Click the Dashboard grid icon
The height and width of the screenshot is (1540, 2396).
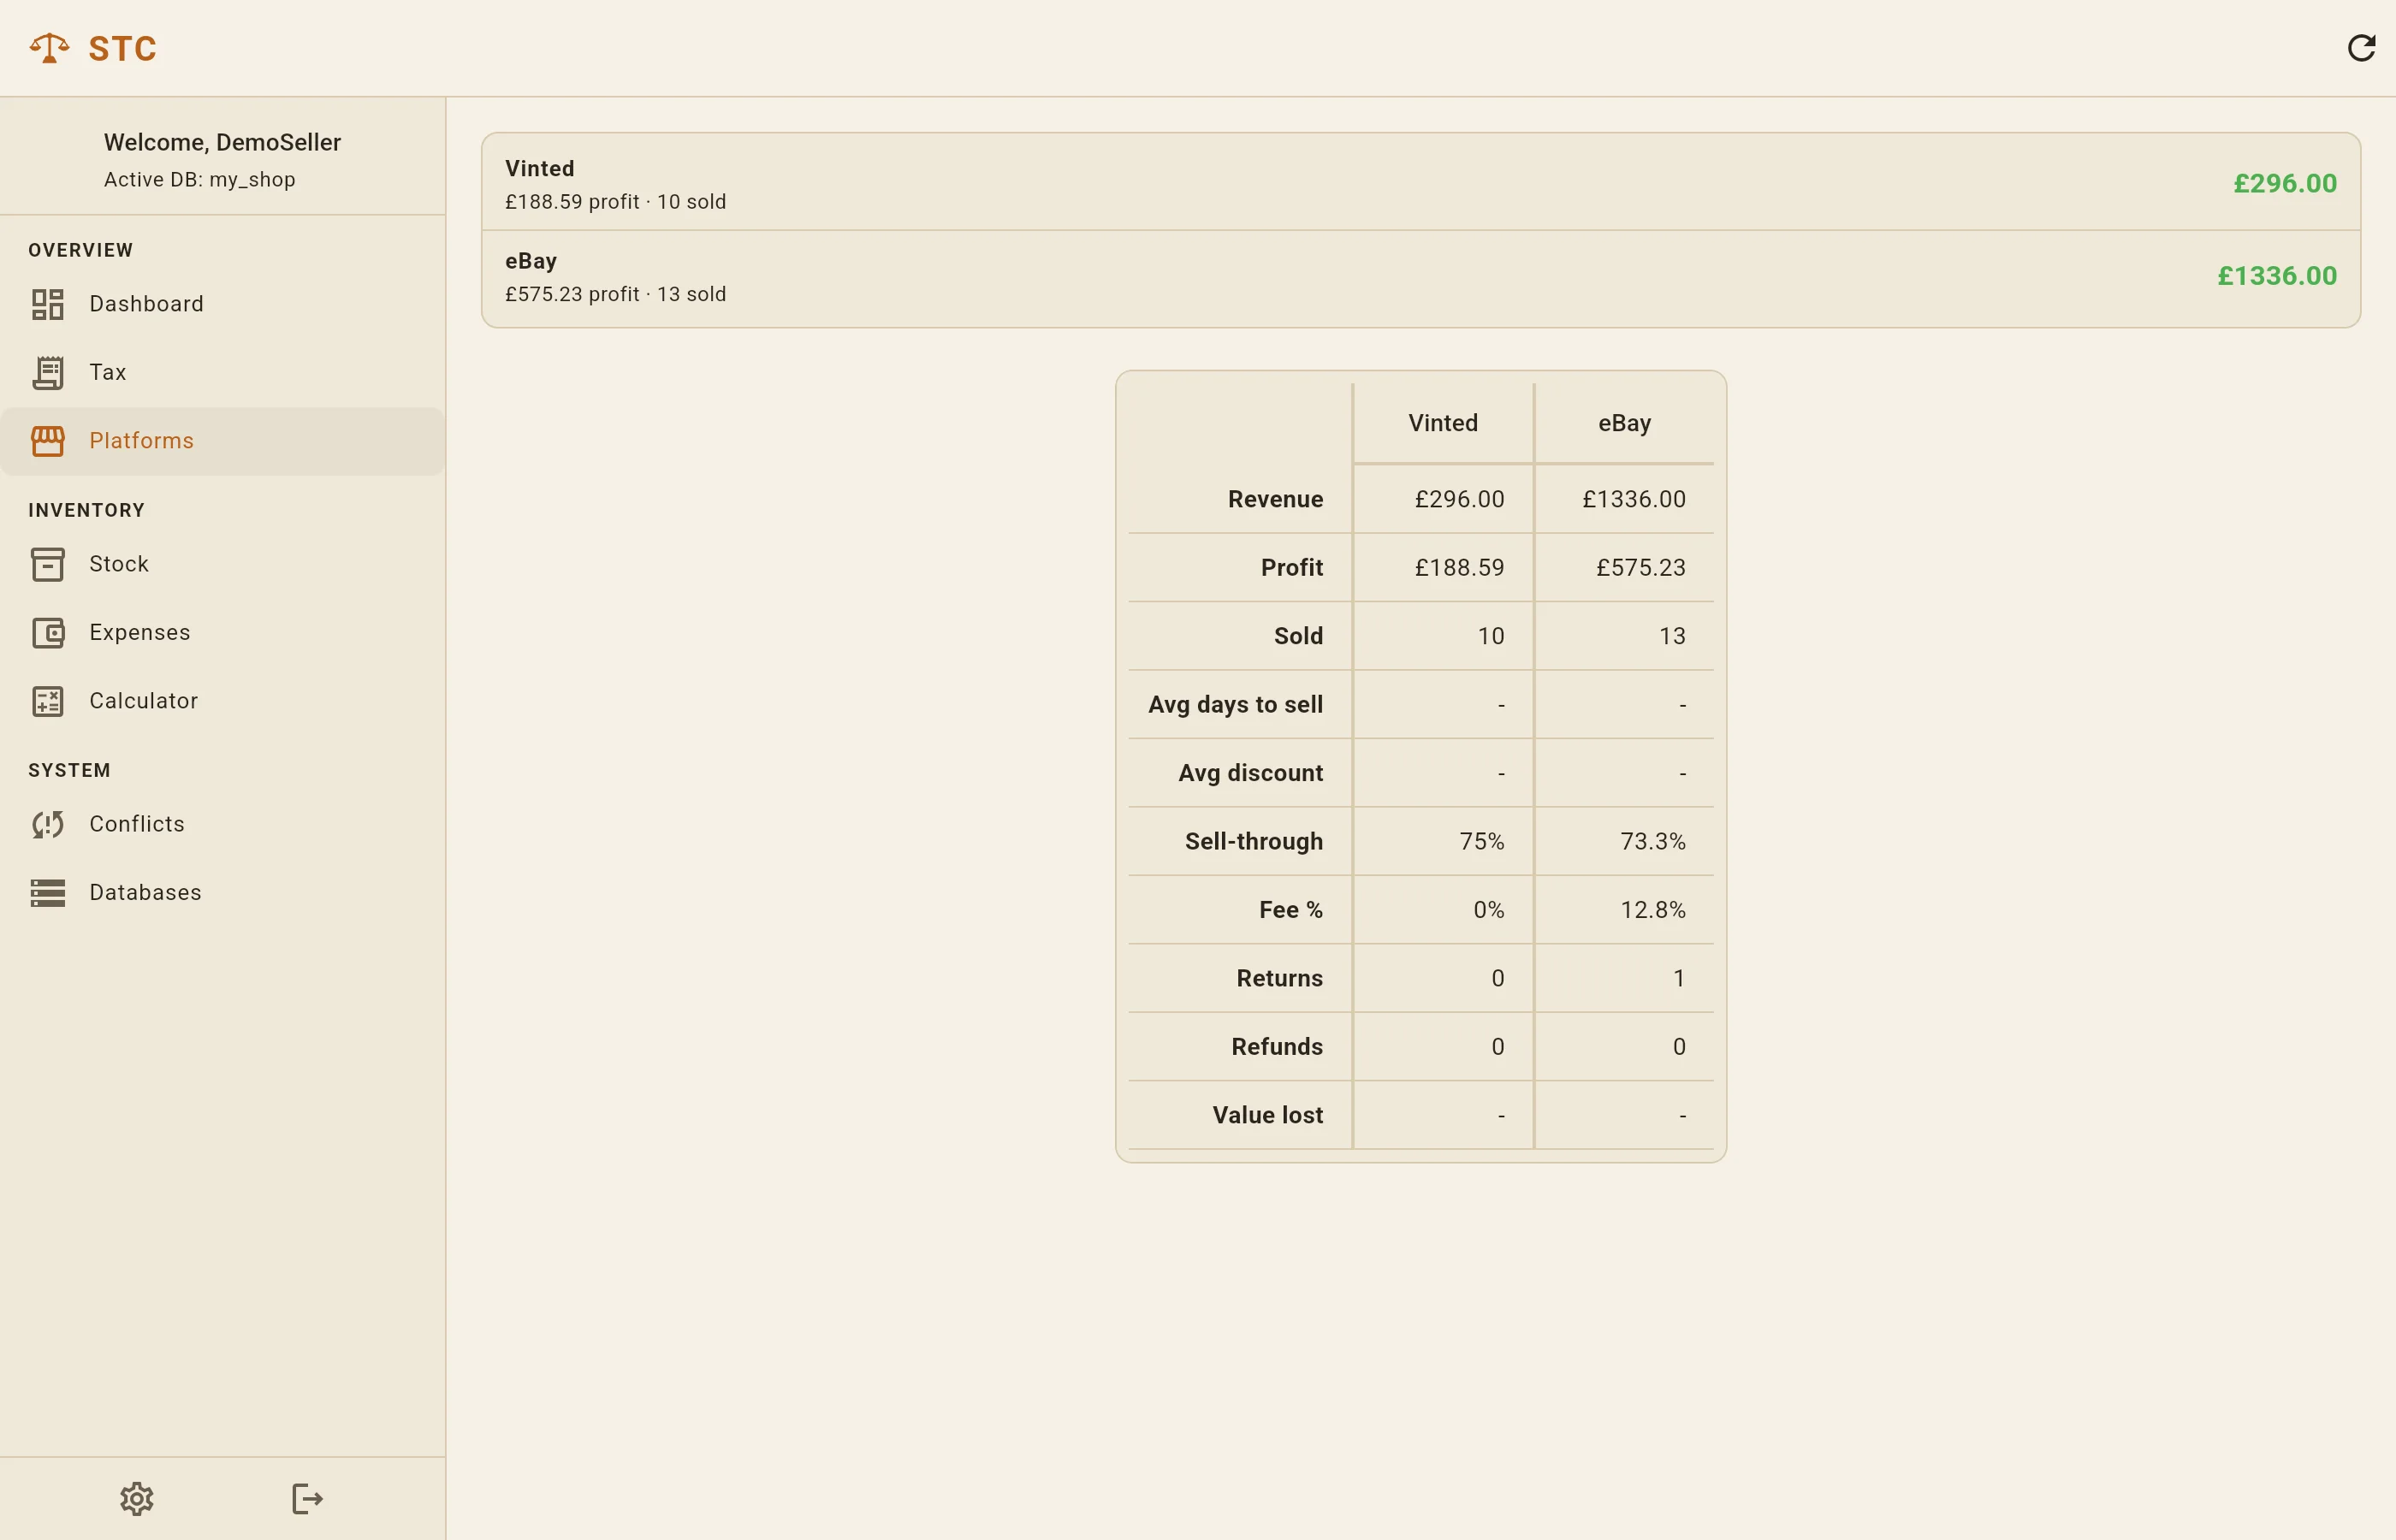point(47,304)
